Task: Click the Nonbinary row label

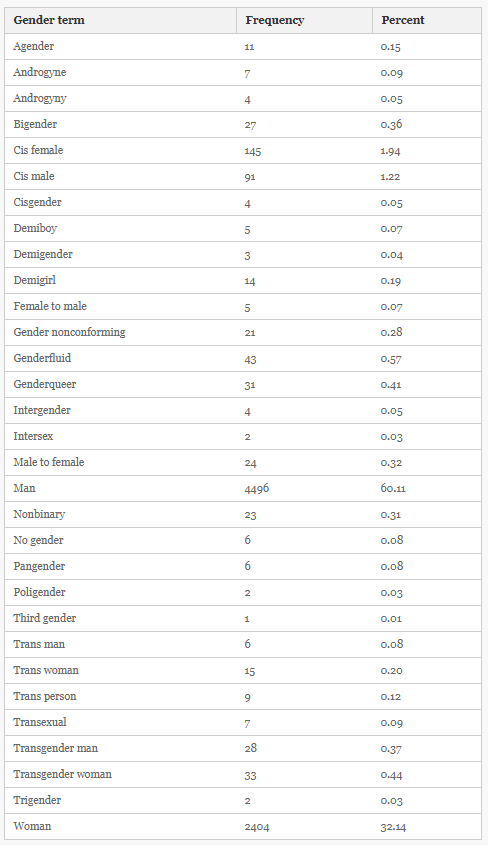Action: (39, 514)
